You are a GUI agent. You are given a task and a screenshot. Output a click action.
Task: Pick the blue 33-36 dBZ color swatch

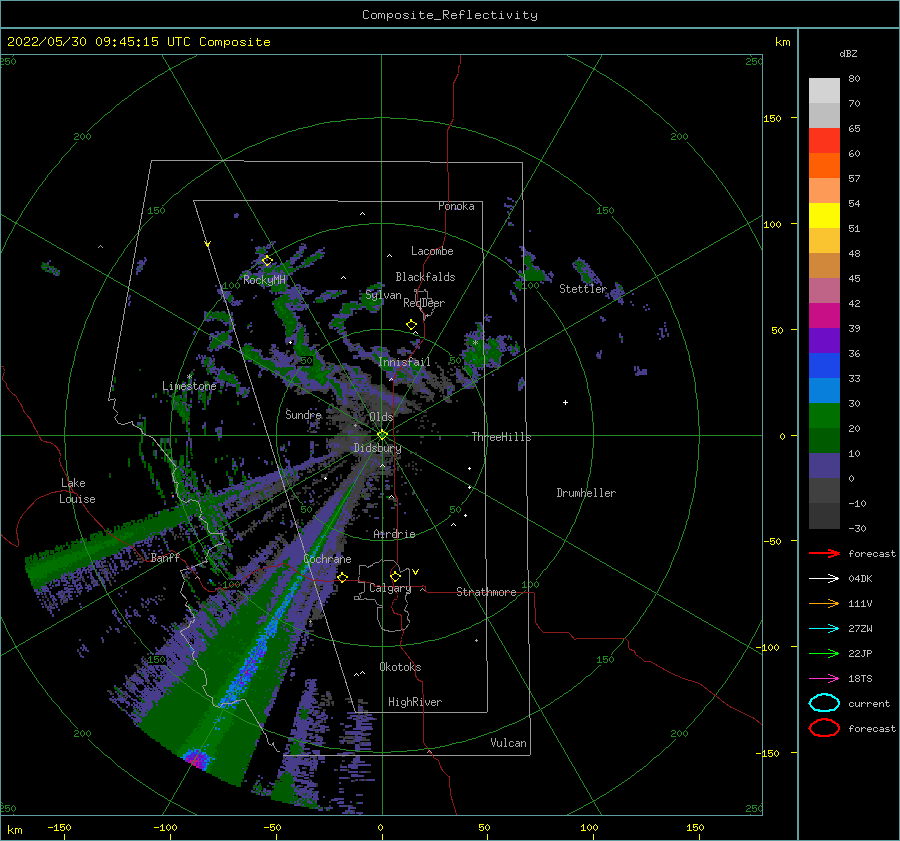824,366
